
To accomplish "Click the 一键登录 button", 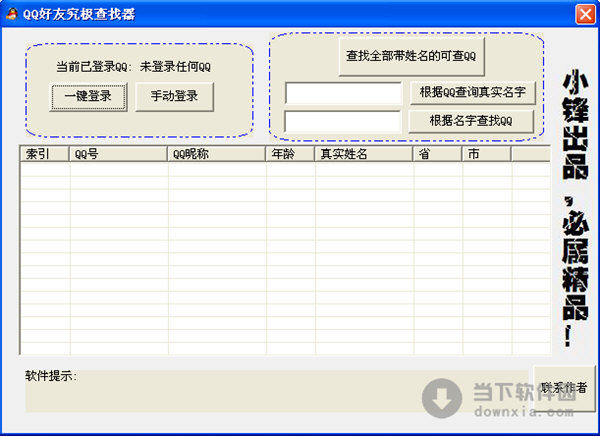I will (x=88, y=97).
